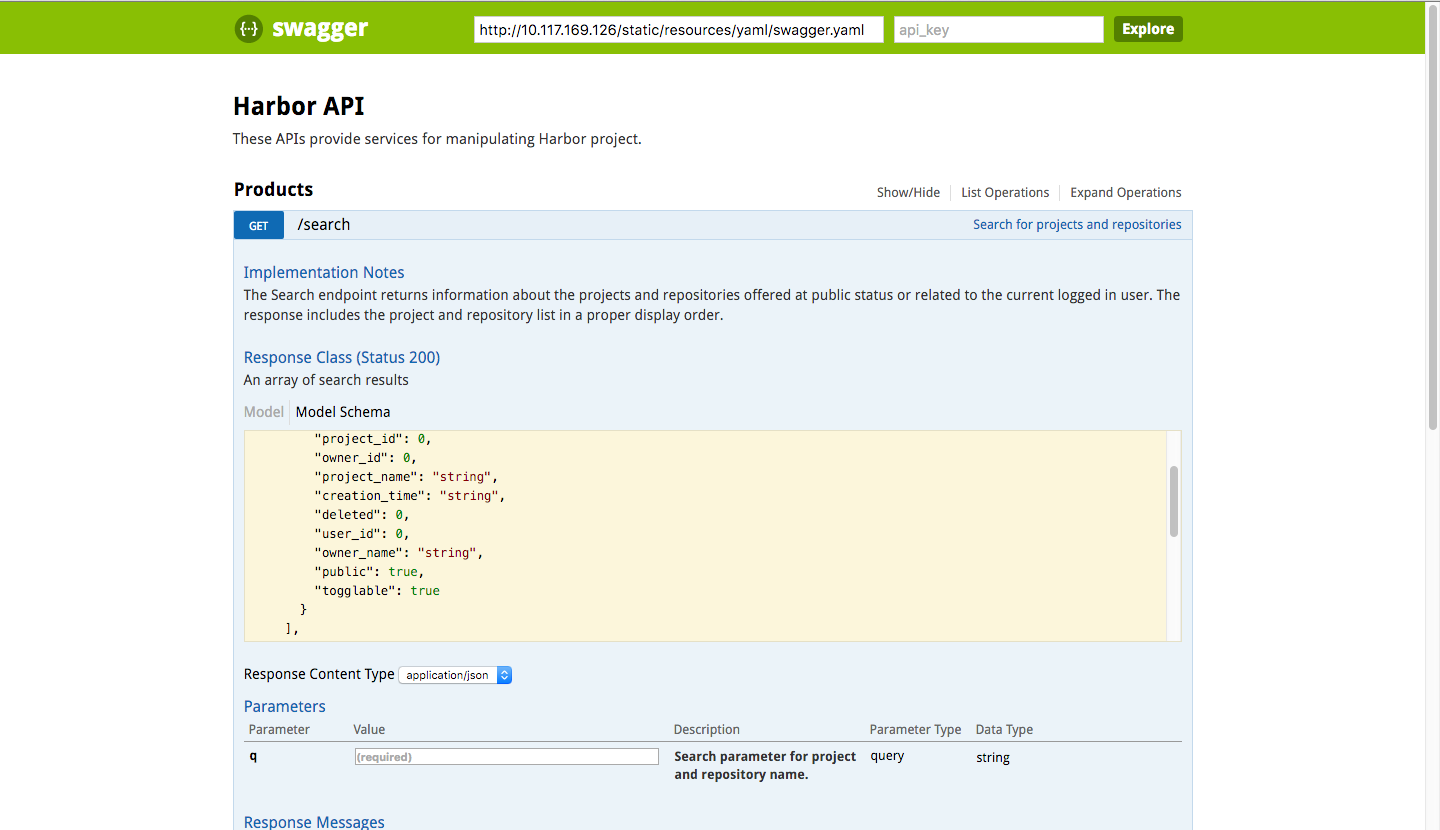1440x830 pixels.
Task: Click the "owner_name" line in schema
Action: point(399,553)
